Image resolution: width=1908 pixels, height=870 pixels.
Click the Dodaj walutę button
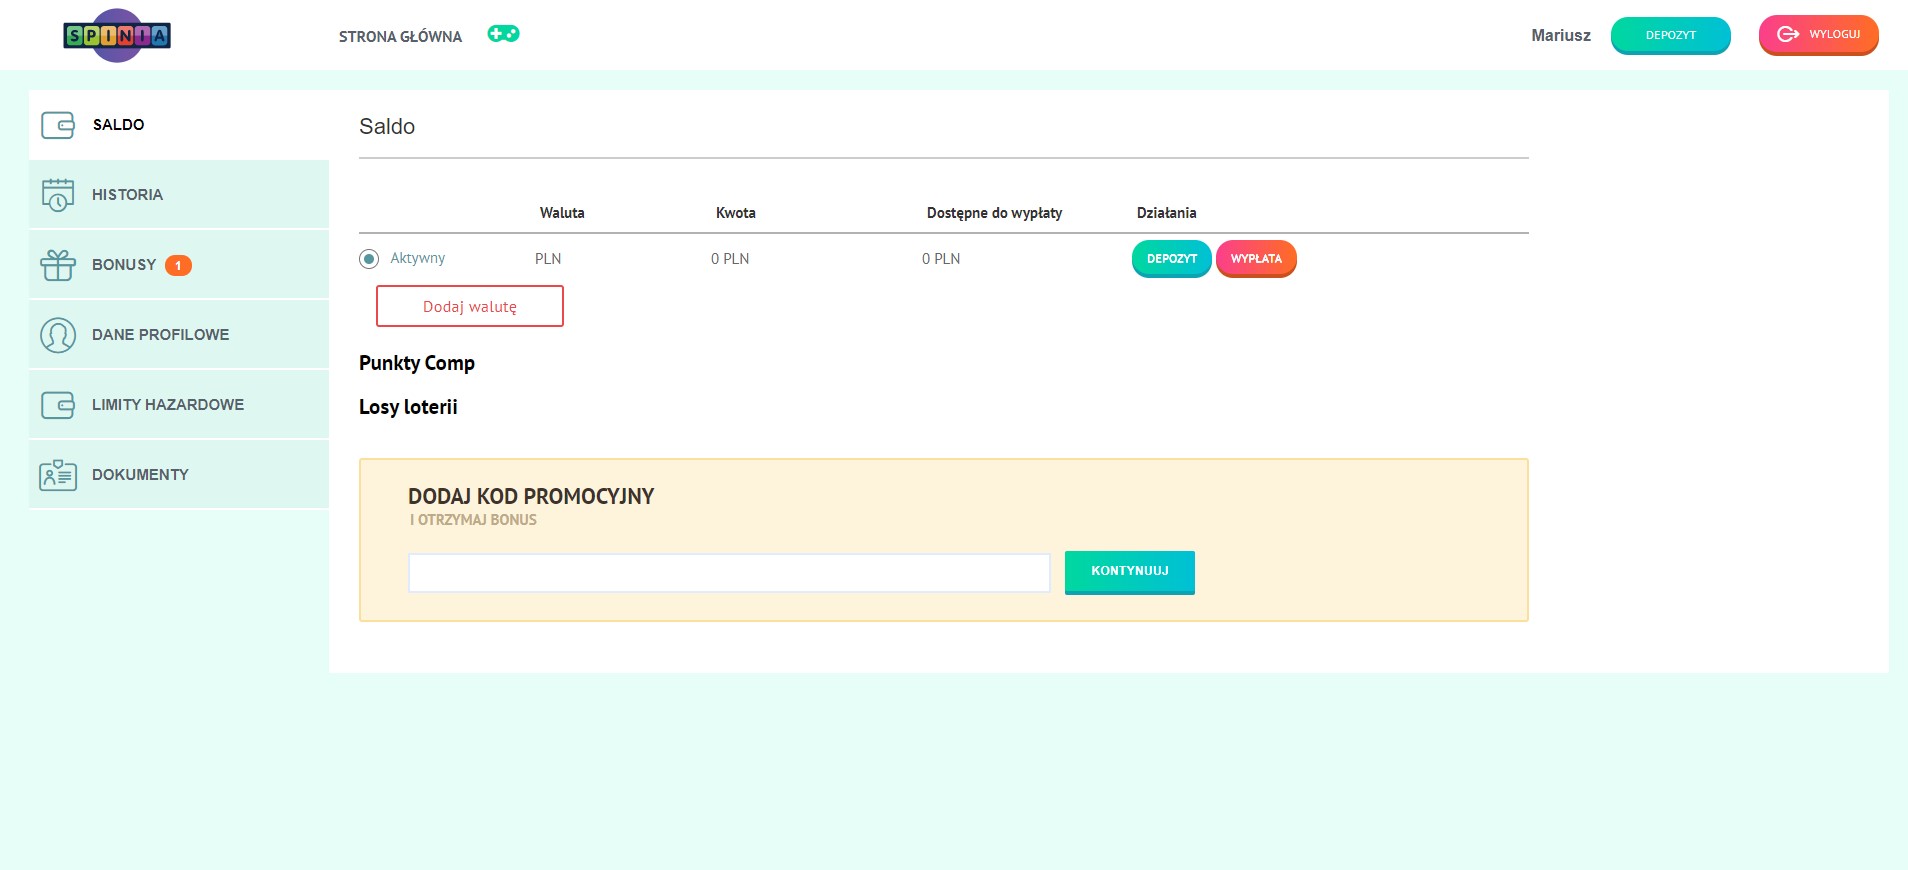[470, 306]
